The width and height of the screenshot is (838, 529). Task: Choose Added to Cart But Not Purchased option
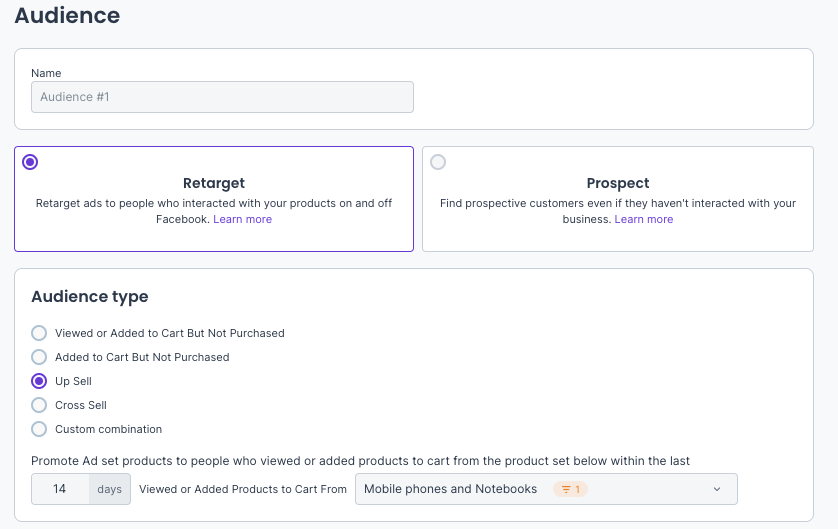coord(39,357)
